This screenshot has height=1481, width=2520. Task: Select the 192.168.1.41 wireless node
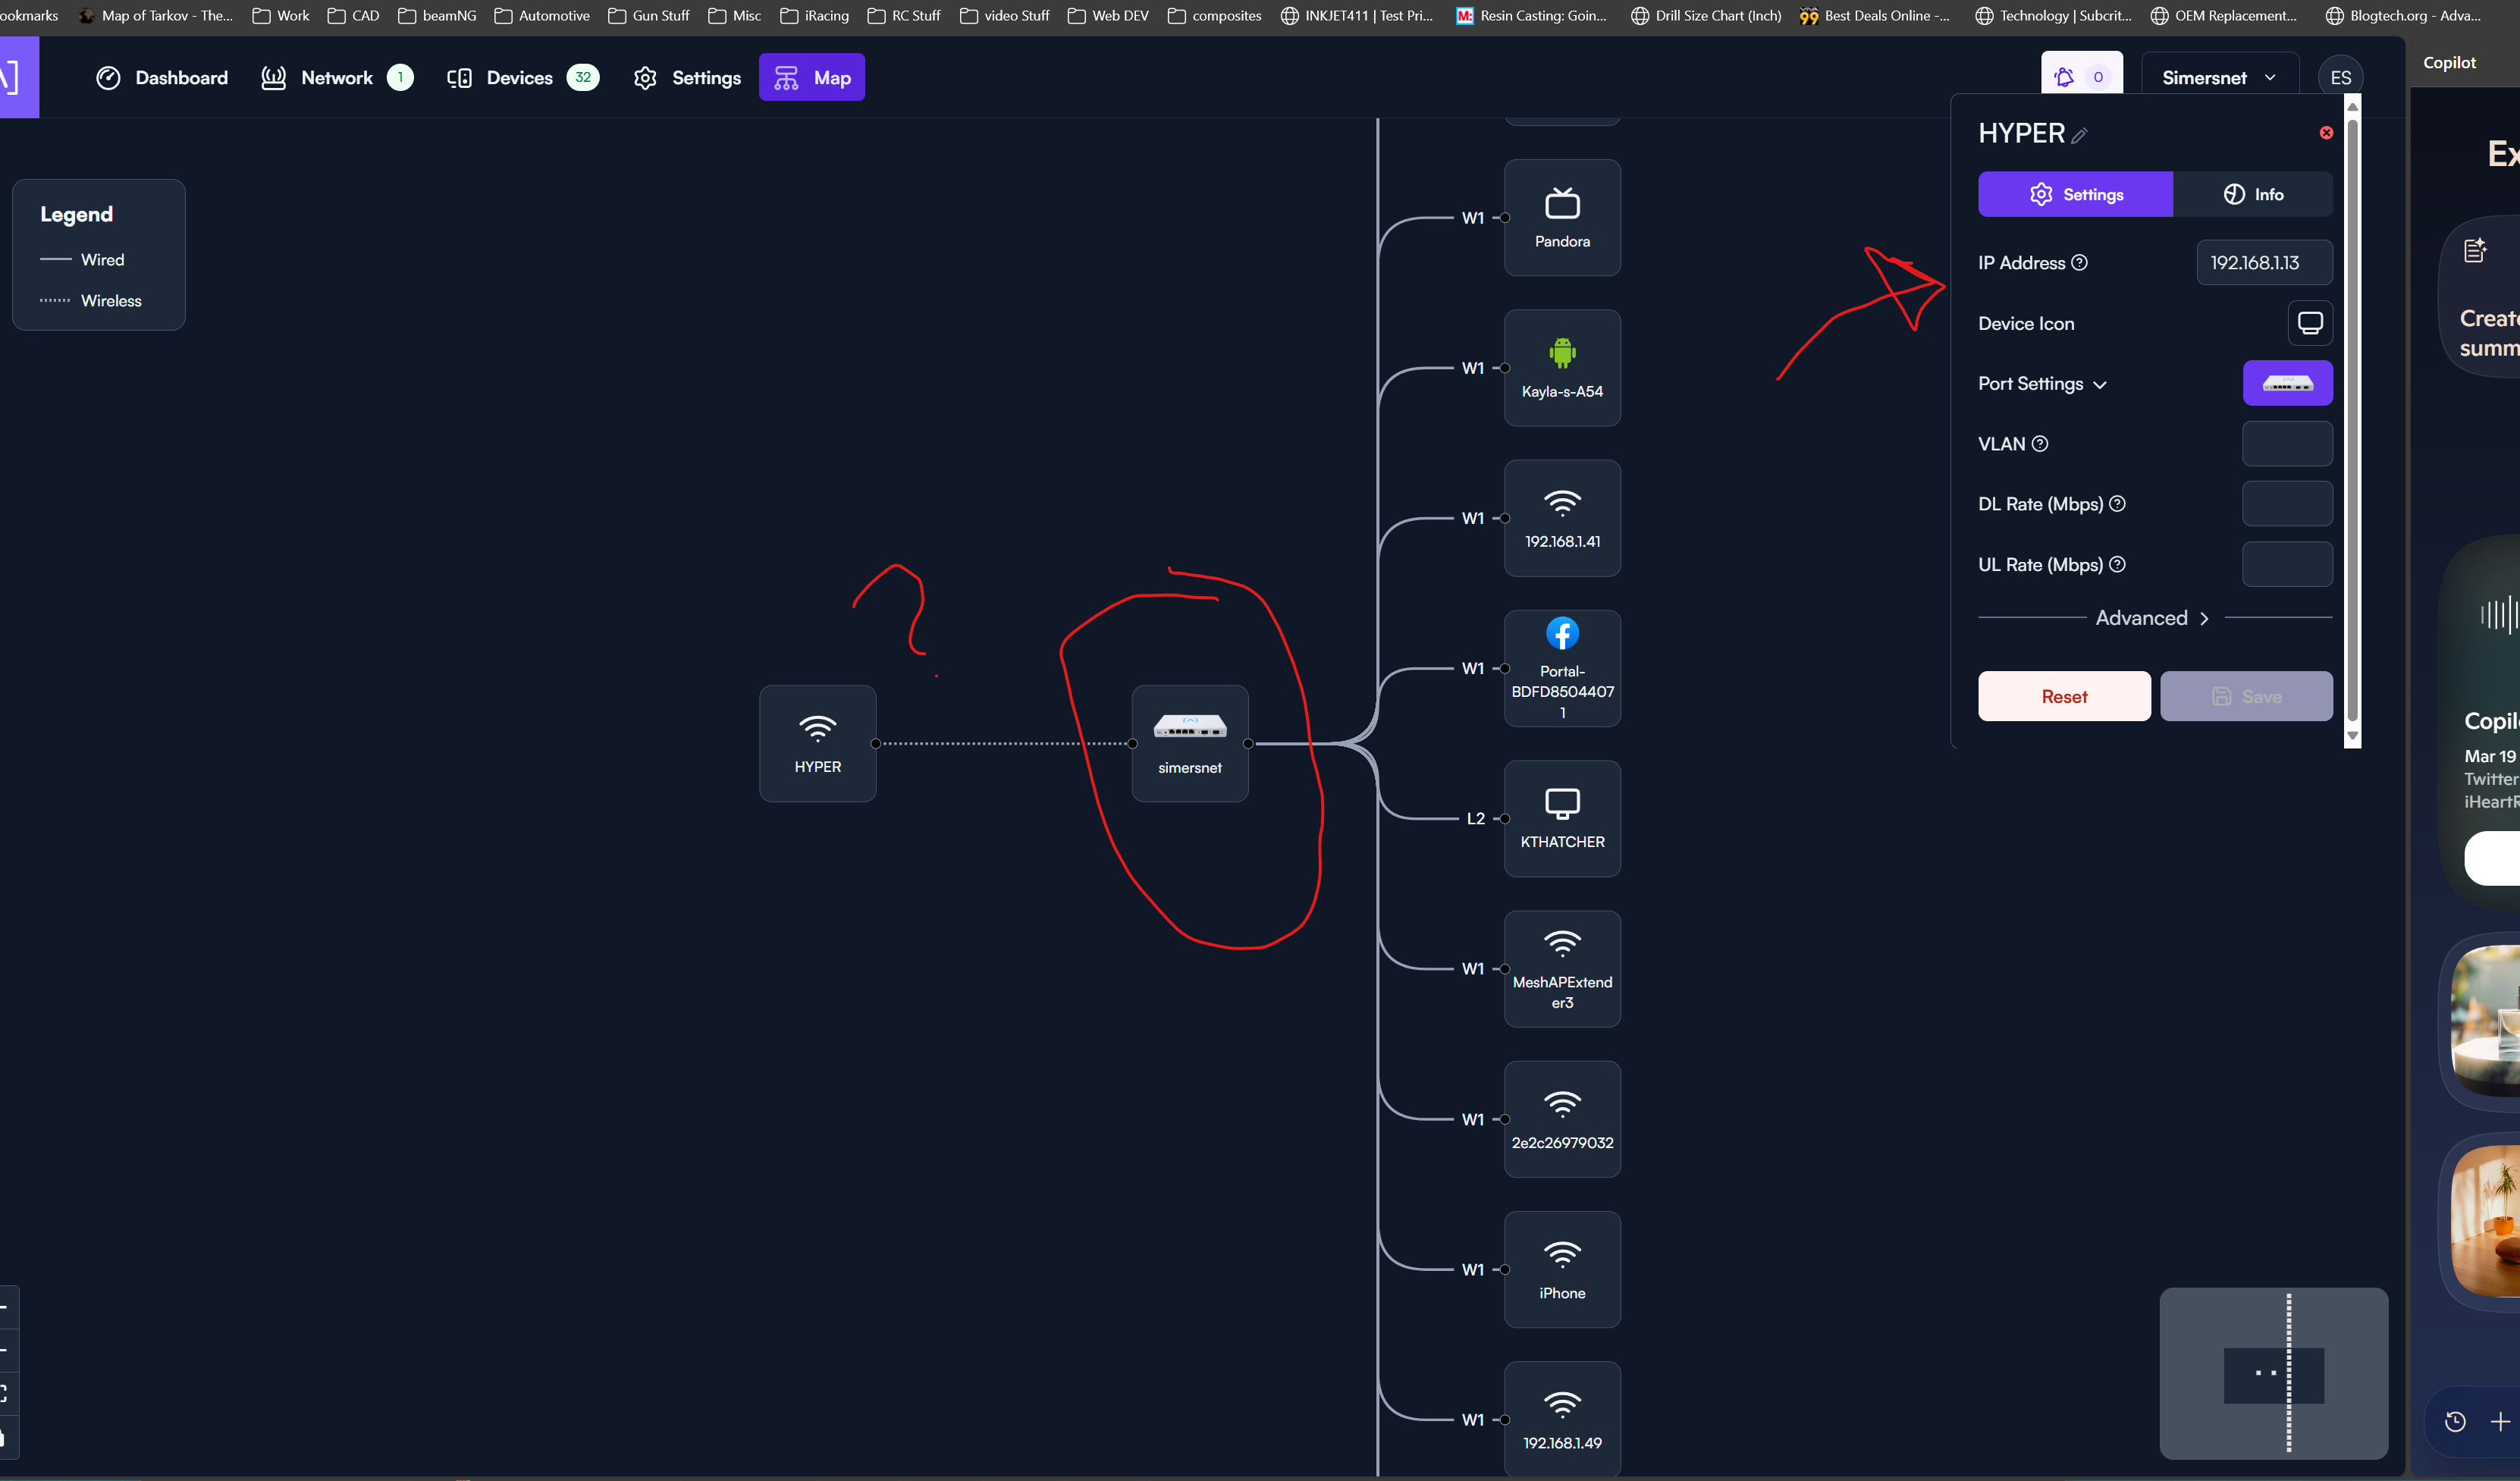pyautogui.click(x=1562, y=518)
